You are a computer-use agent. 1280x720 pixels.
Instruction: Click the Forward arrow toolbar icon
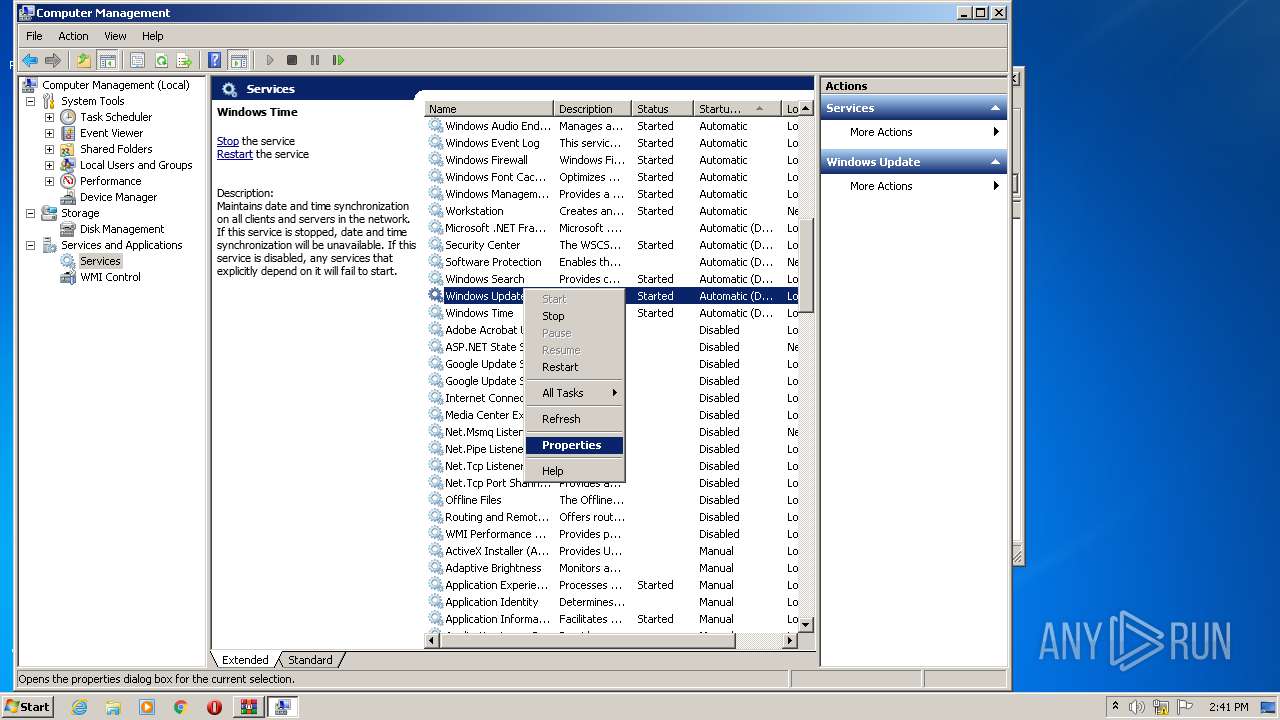pyautogui.click(x=53, y=60)
